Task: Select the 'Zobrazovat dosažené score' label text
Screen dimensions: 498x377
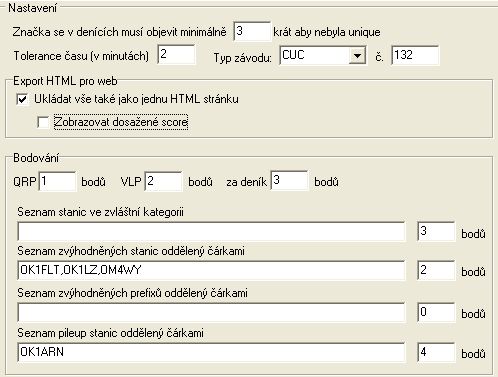Action: (x=121, y=122)
